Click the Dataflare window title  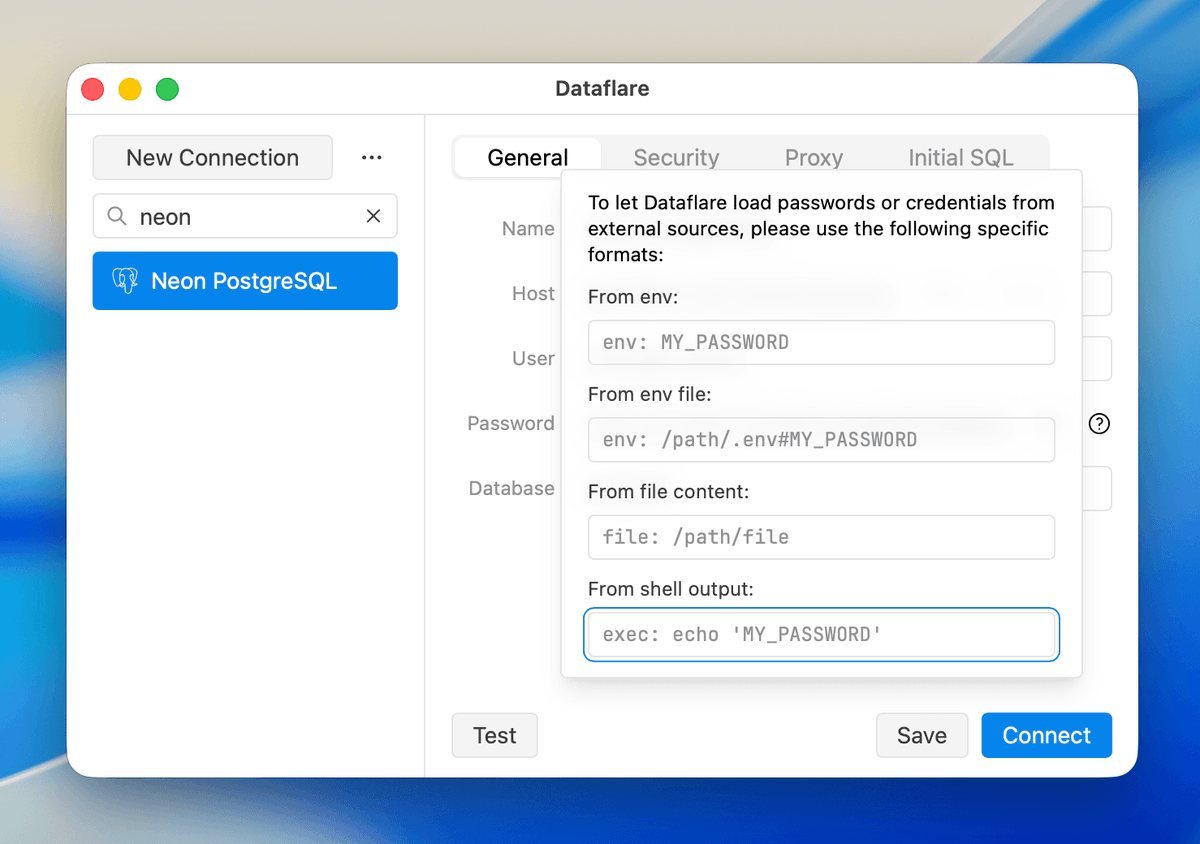pos(602,88)
